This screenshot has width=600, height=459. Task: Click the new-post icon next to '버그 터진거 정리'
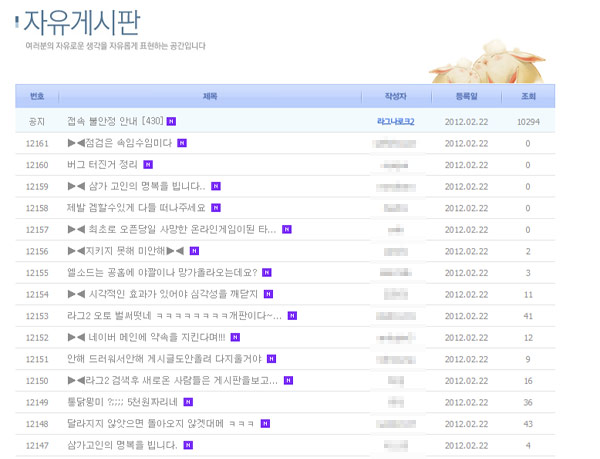(x=148, y=164)
